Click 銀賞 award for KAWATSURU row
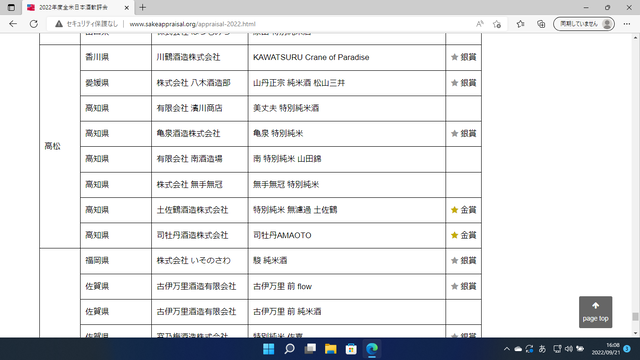Image resolution: width=640 pixels, height=360 pixels. pos(463,58)
